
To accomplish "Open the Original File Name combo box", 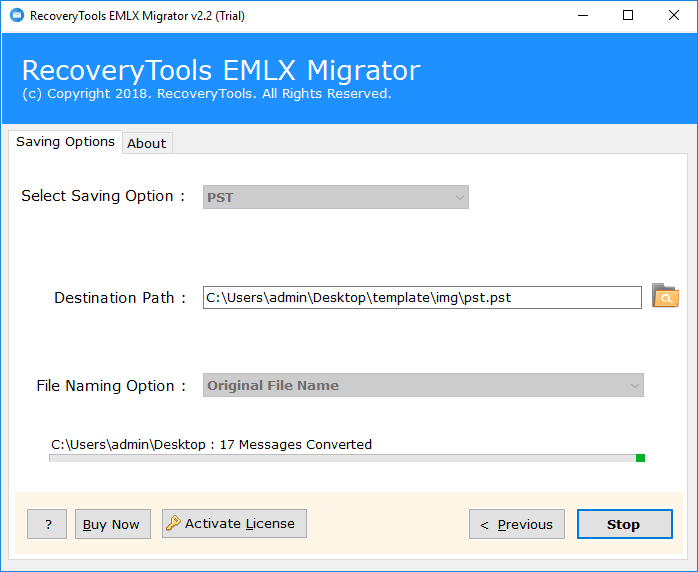I will tap(423, 385).
